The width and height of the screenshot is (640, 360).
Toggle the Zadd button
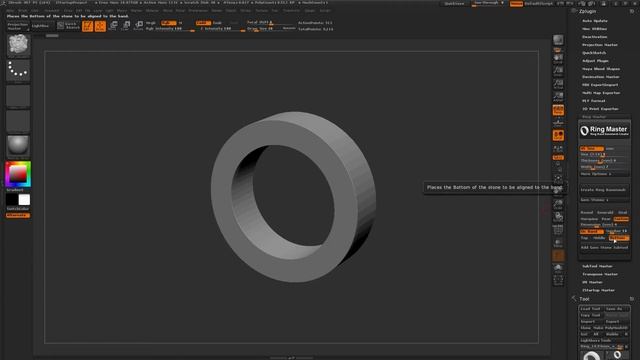203,23
